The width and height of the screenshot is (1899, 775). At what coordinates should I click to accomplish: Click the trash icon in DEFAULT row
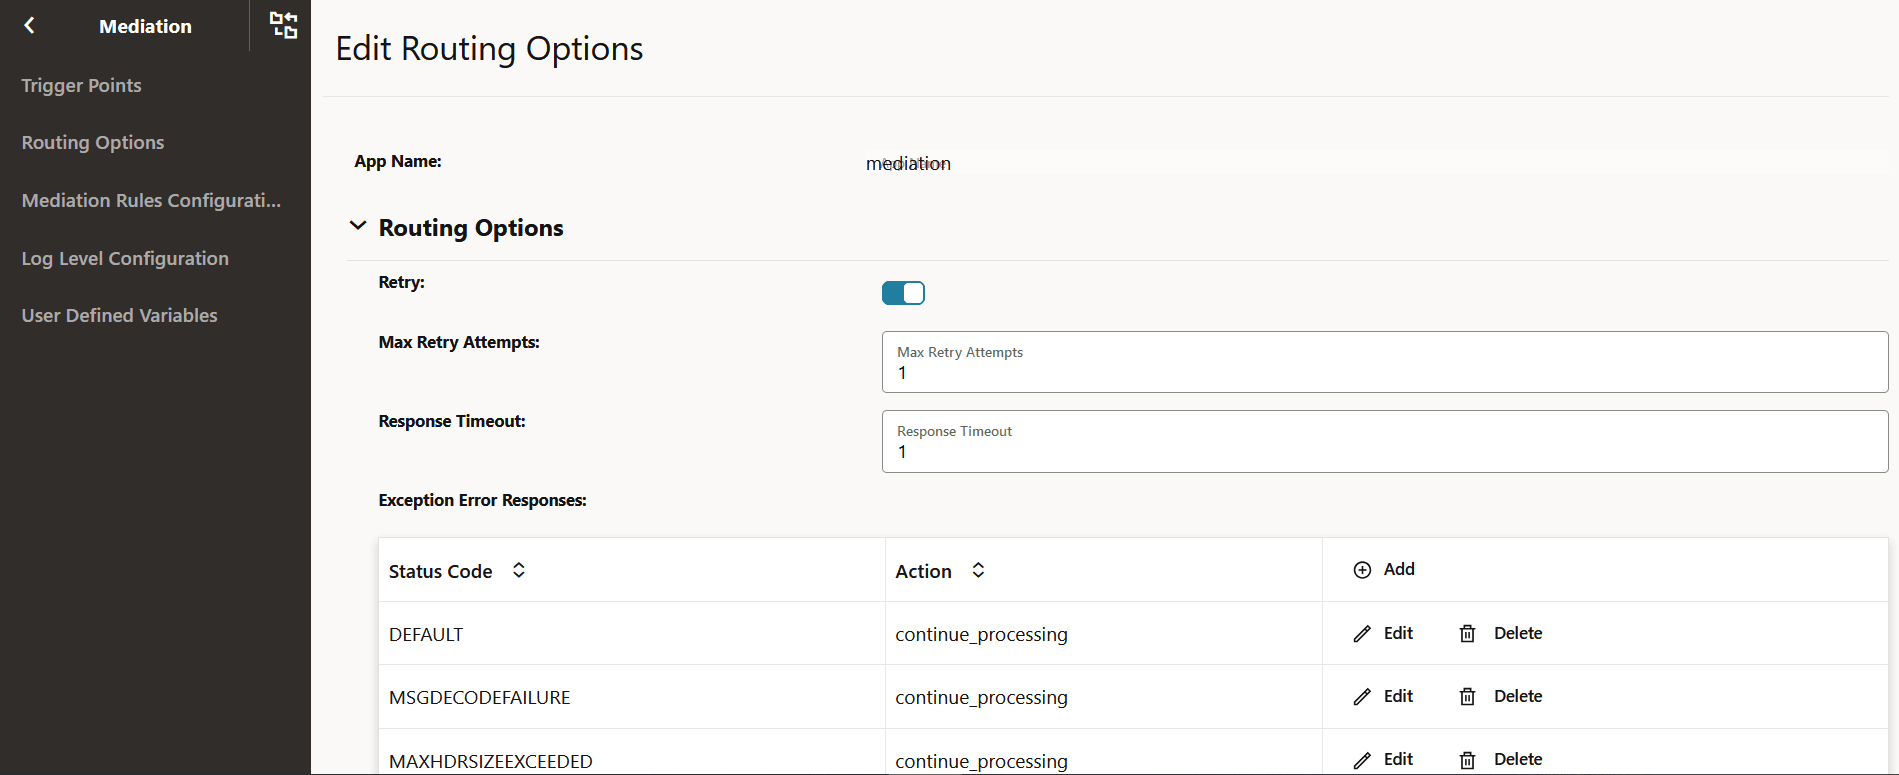tap(1467, 634)
